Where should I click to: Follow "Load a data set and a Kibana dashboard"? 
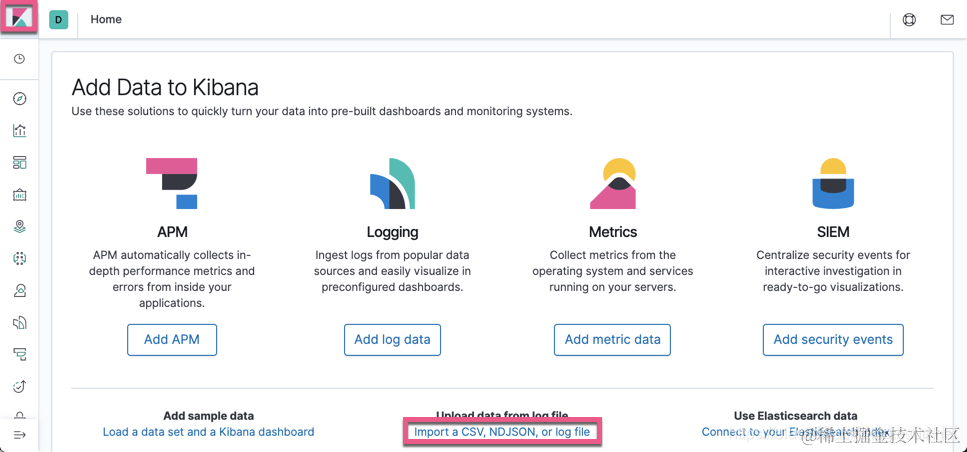[x=208, y=432]
